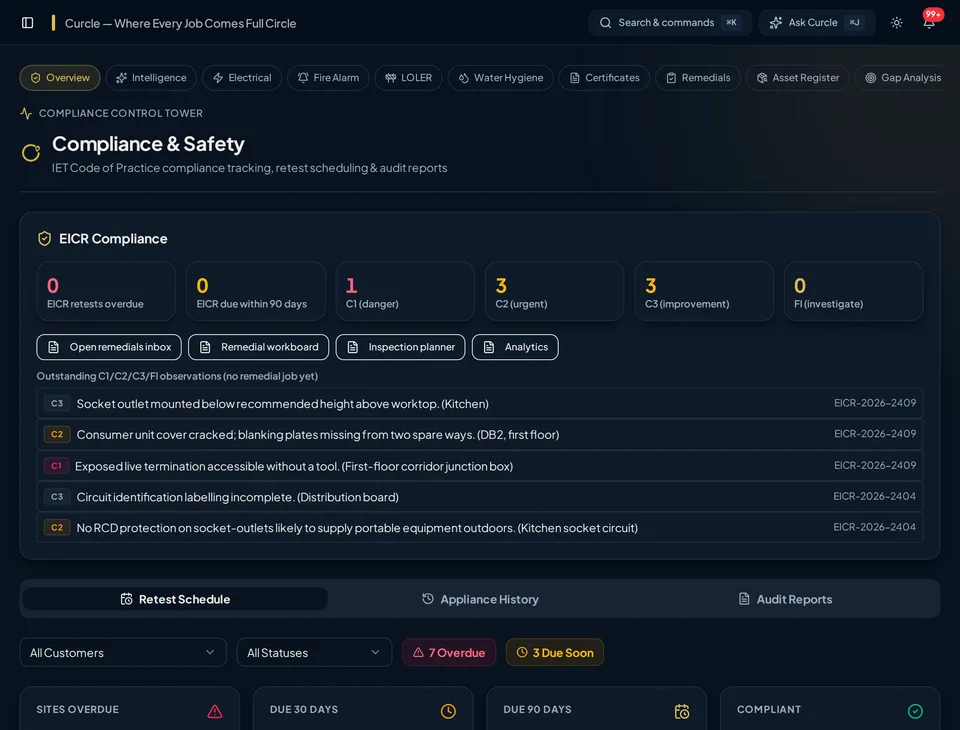The height and width of the screenshot is (730, 960).
Task: Open Search & commands field
Action: (669, 23)
